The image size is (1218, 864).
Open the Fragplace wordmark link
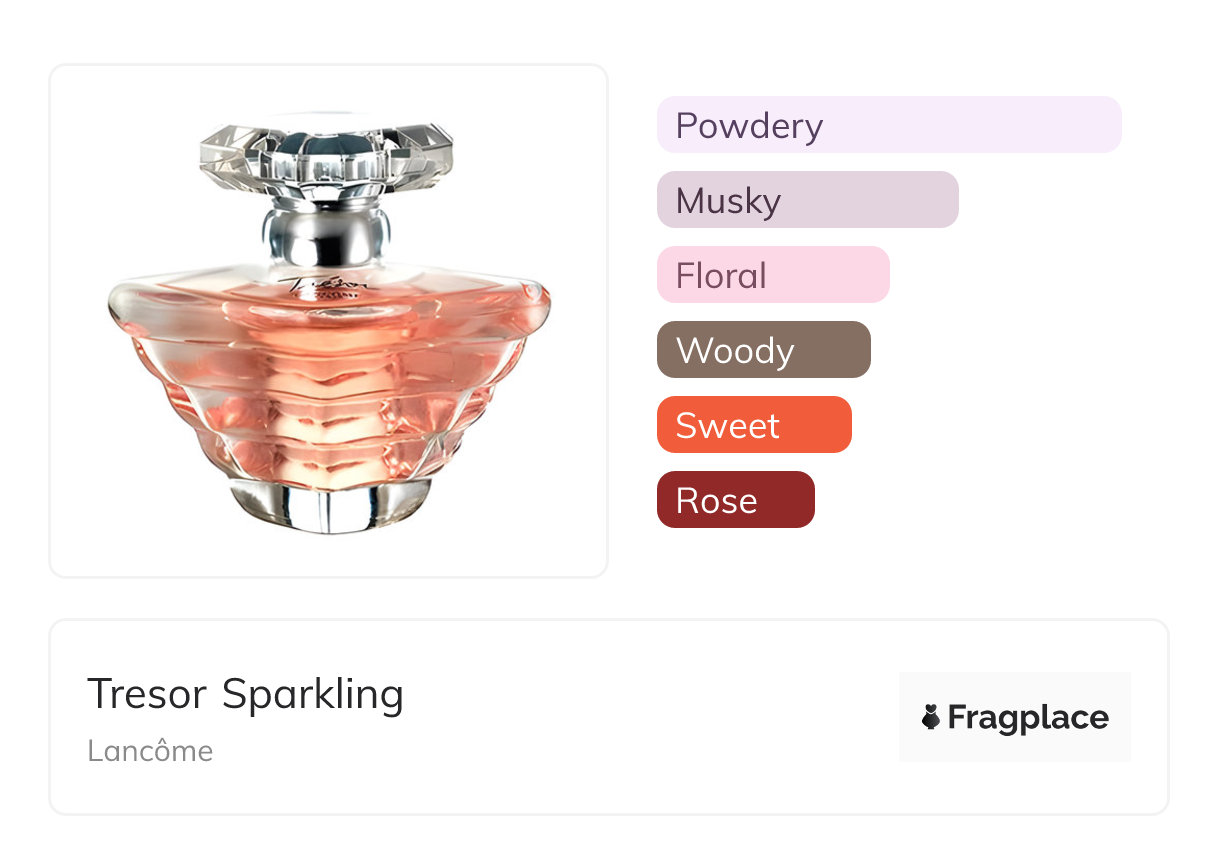[1028, 718]
